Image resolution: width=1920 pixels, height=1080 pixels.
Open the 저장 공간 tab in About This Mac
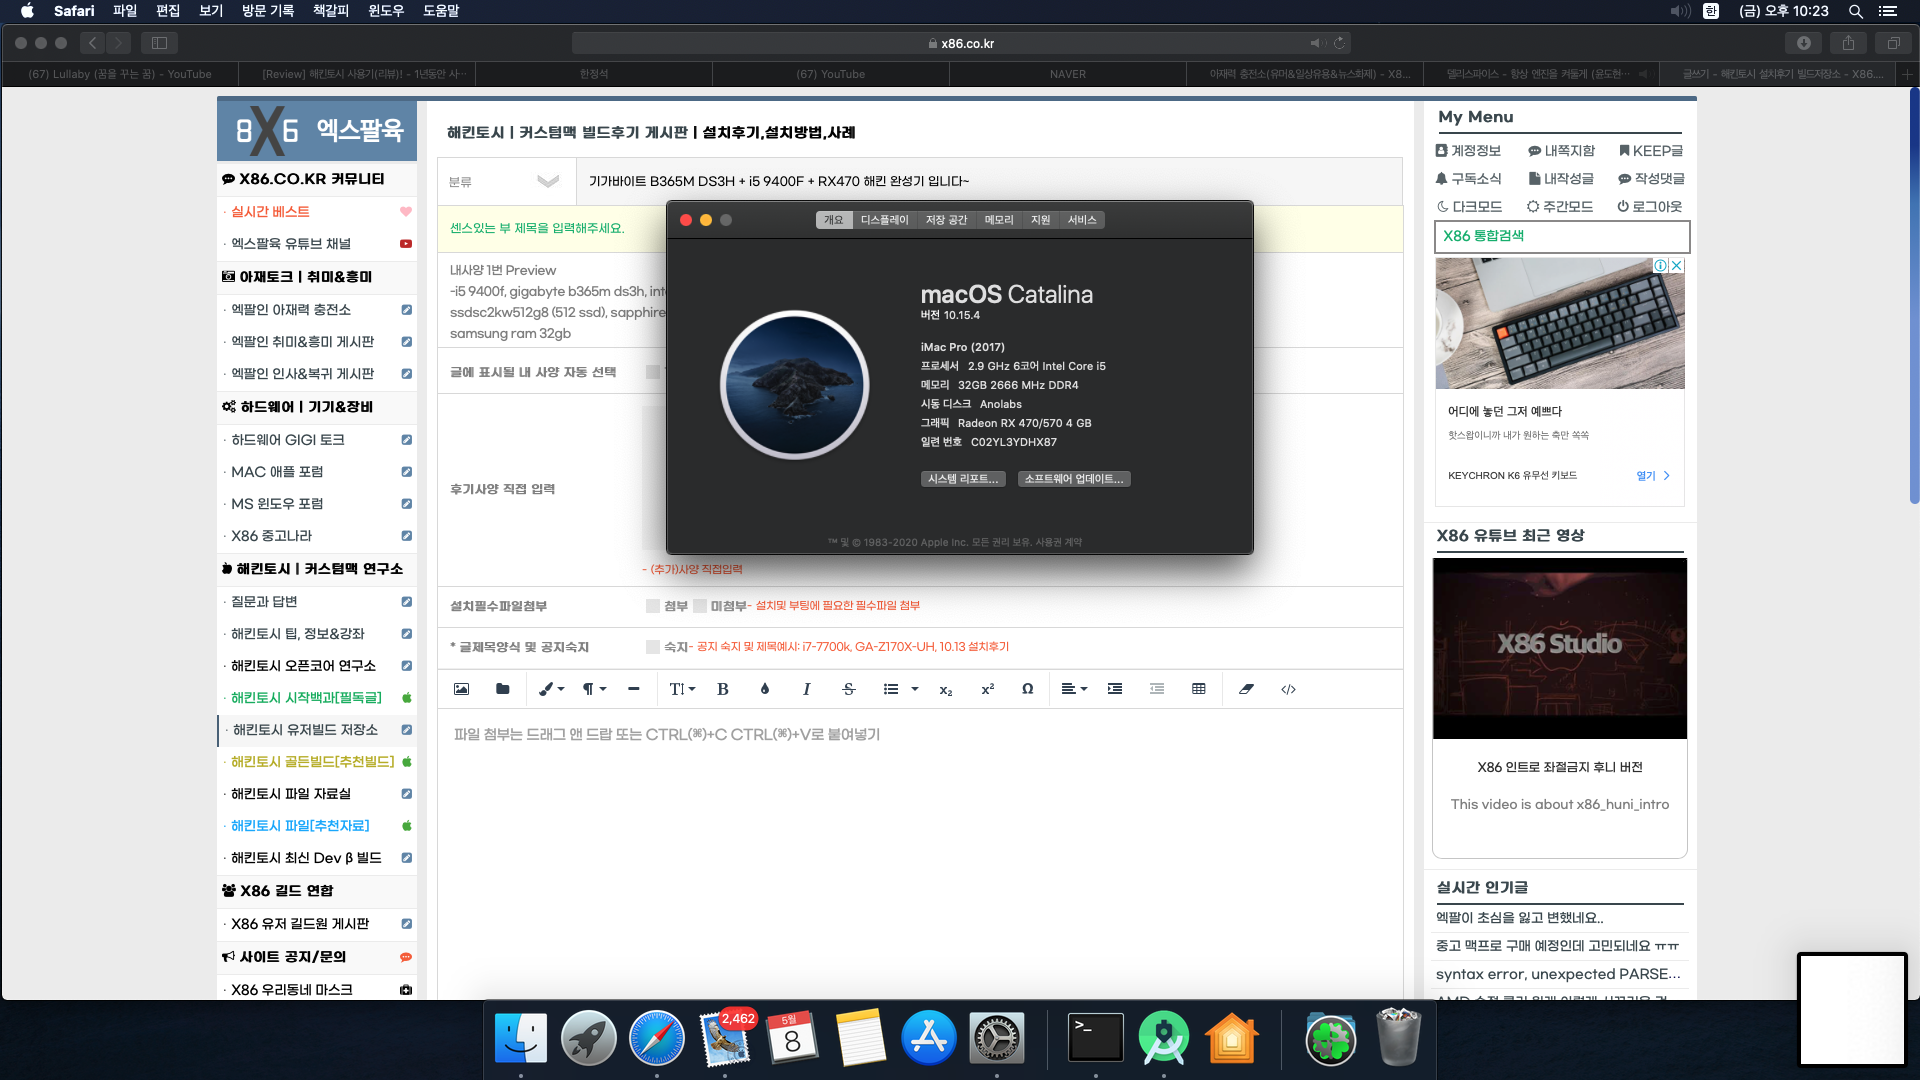pos(946,220)
